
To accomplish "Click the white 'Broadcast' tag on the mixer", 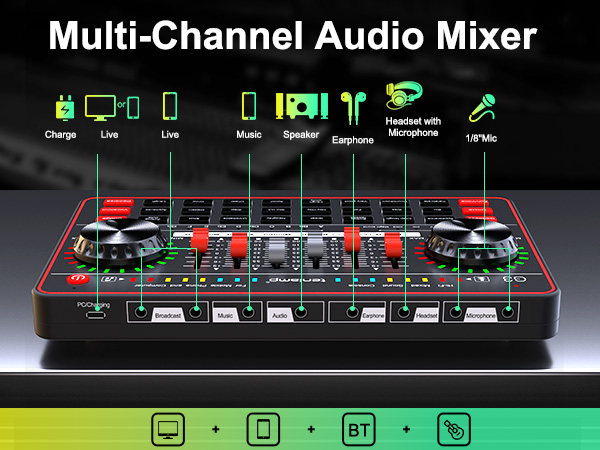I will [168, 315].
